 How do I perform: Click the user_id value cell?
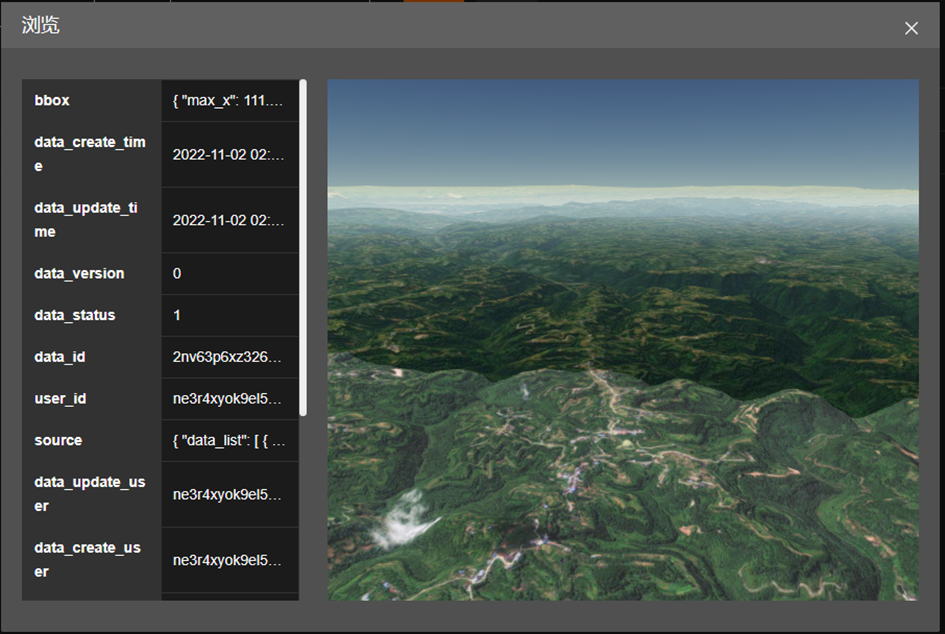point(228,399)
